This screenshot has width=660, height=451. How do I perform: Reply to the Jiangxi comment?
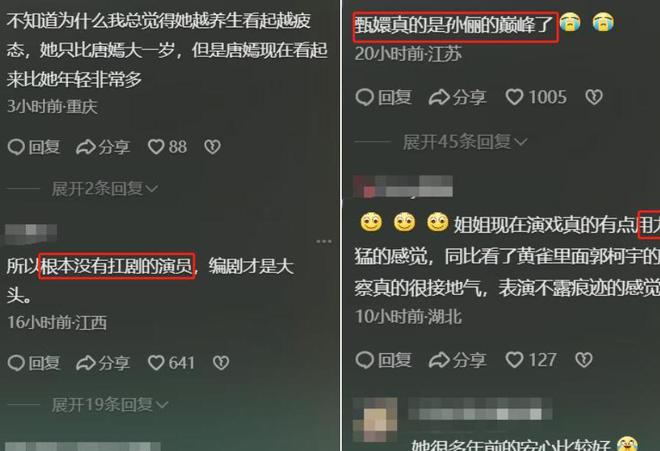coord(34,363)
